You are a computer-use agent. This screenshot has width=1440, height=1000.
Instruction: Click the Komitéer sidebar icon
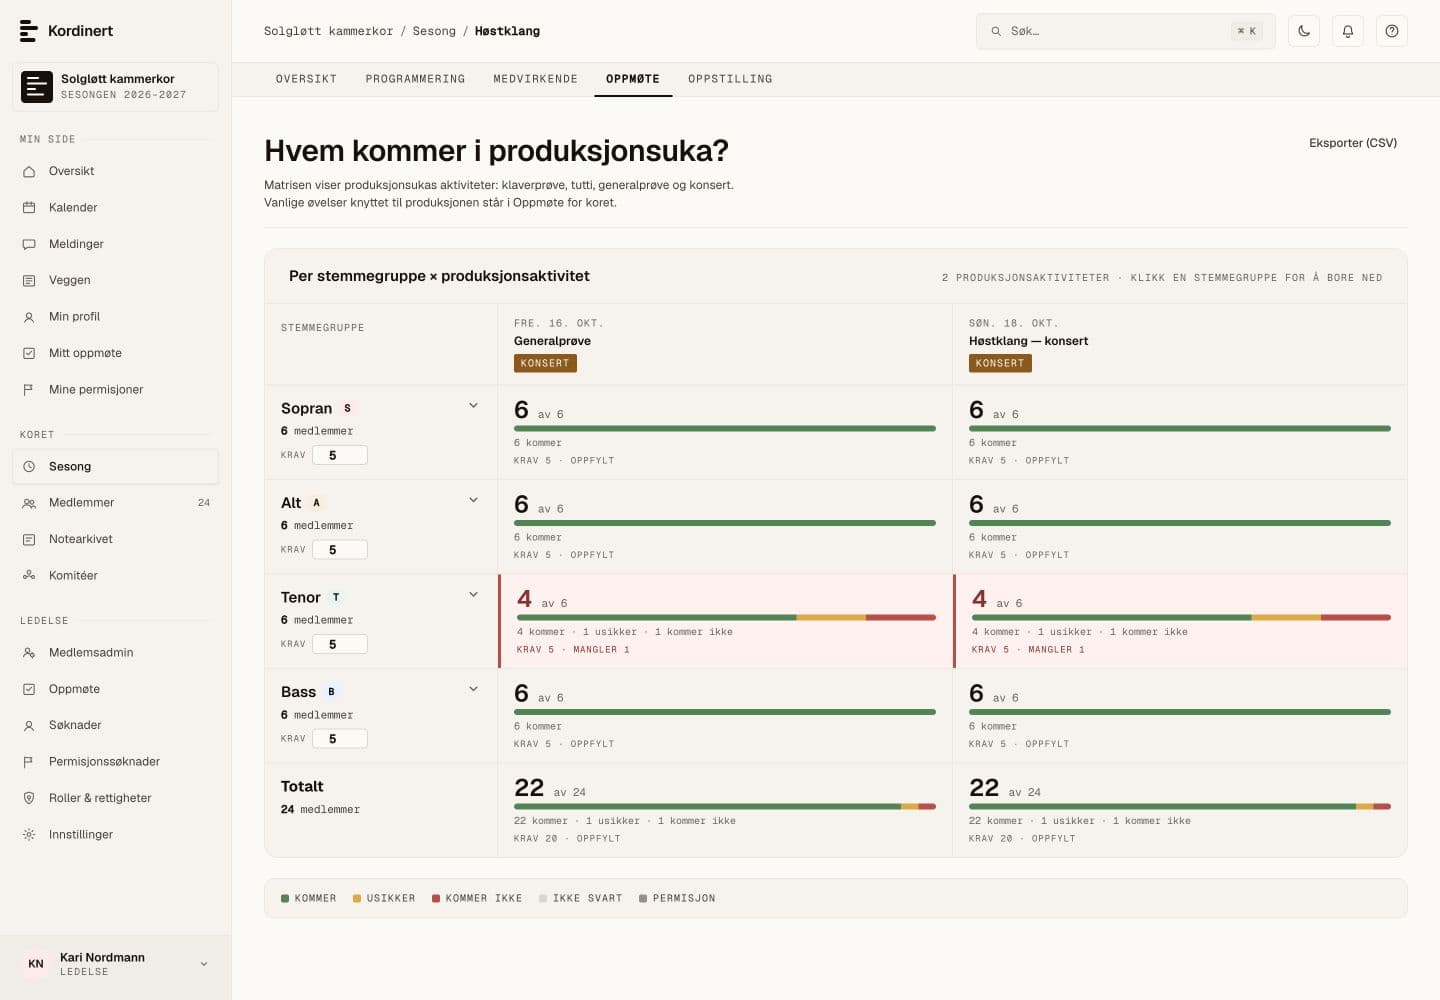point(29,576)
